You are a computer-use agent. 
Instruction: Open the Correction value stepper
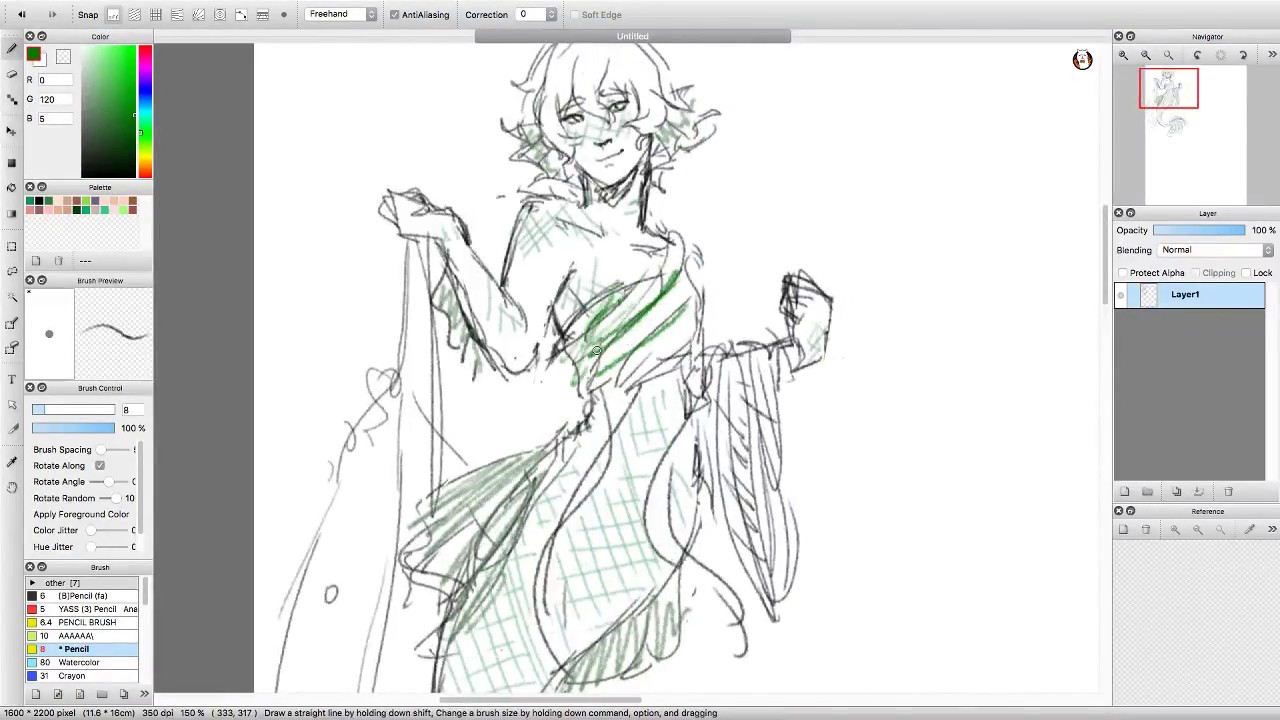pyautogui.click(x=549, y=14)
